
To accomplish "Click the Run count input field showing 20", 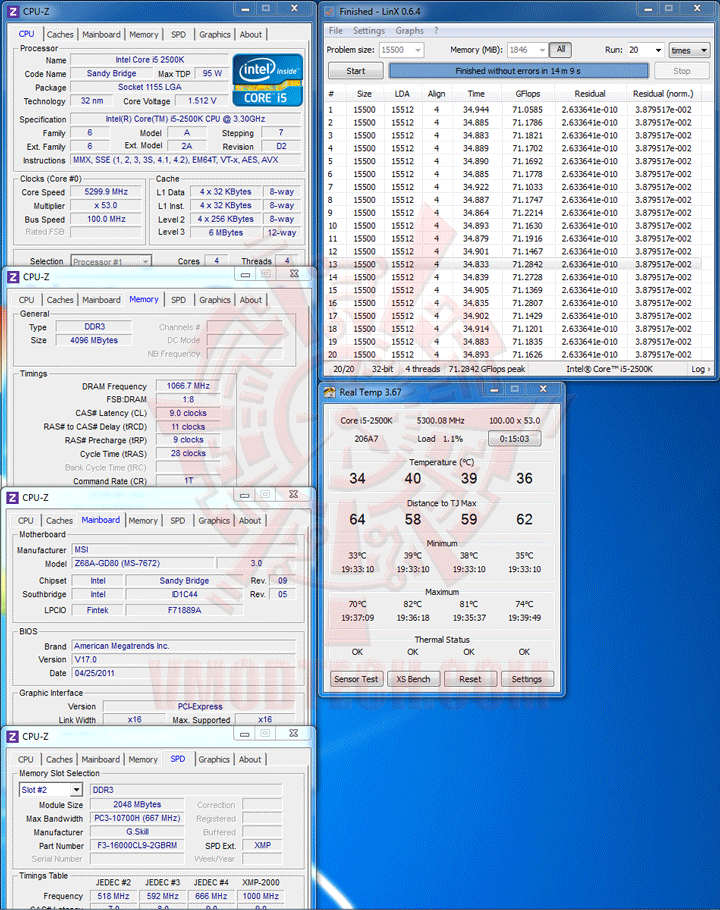I will coord(640,50).
